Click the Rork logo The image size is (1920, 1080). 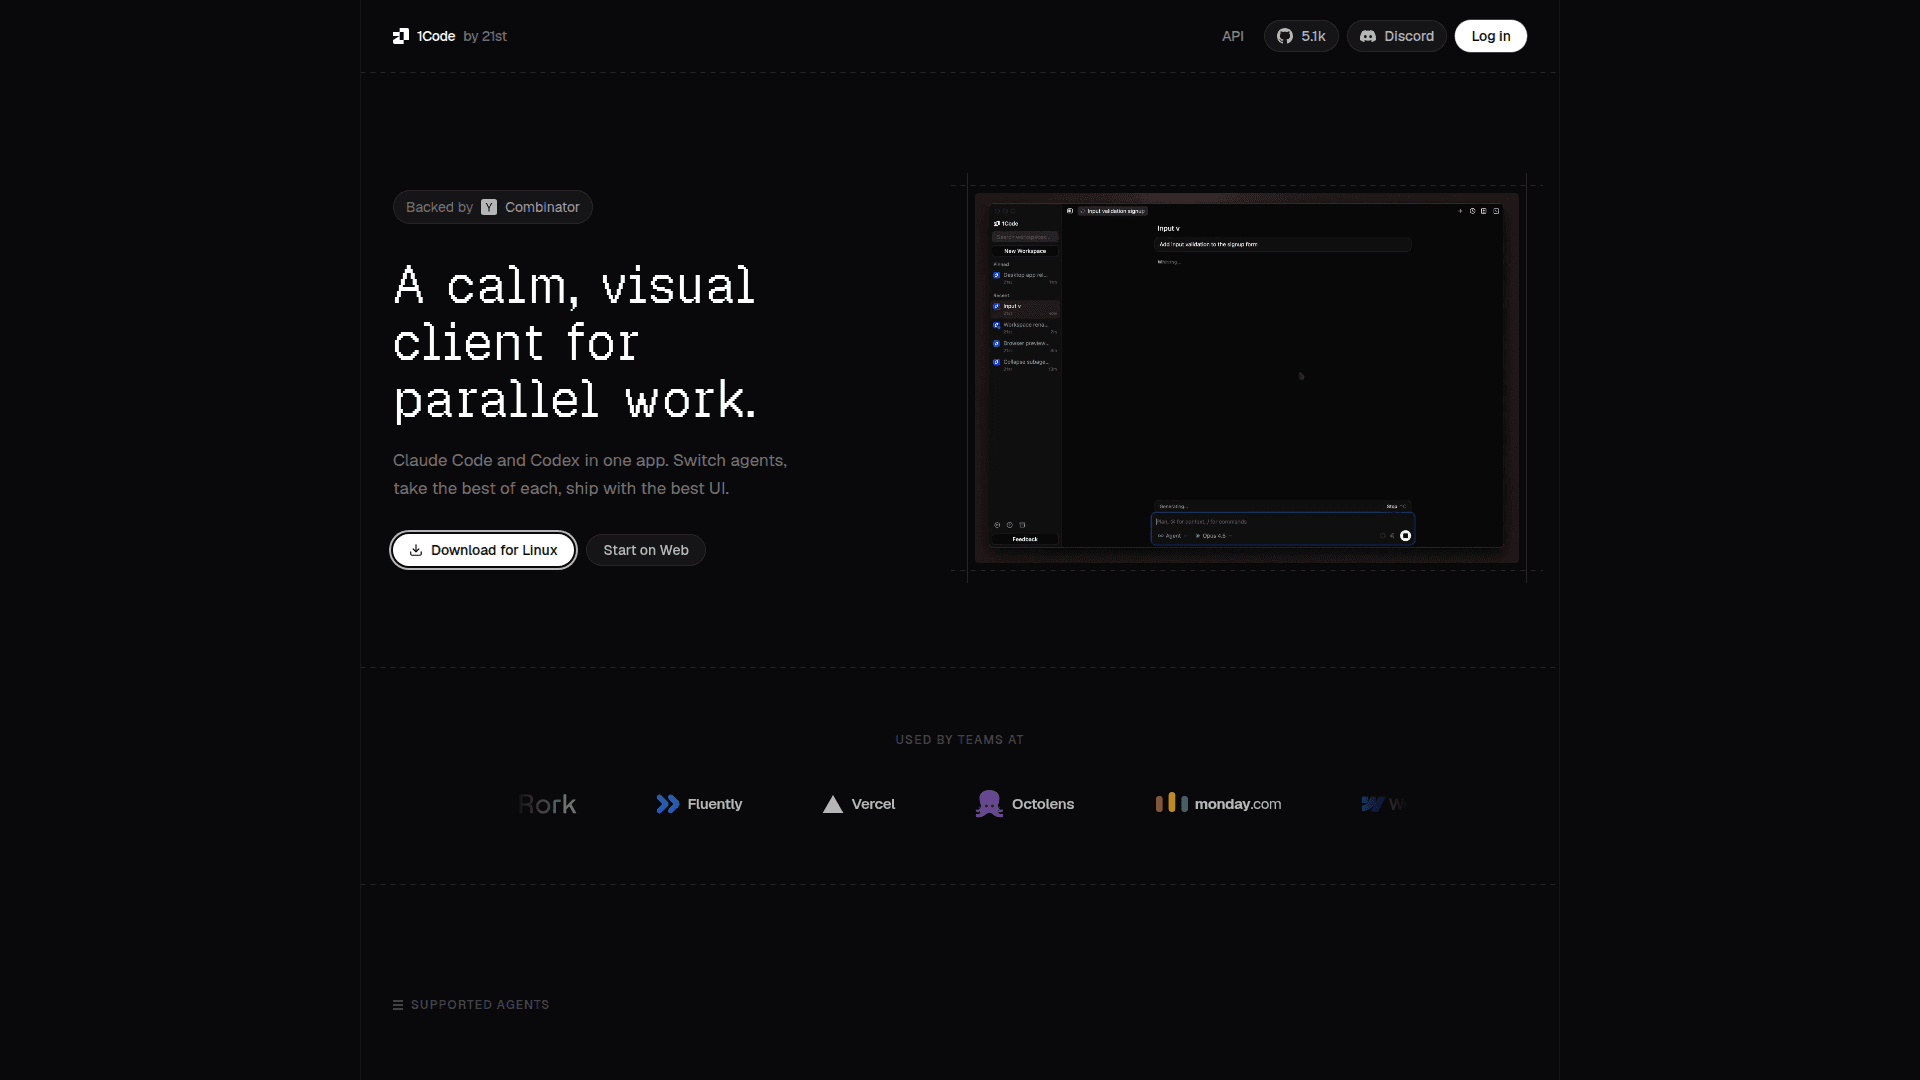click(x=547, y=804)
